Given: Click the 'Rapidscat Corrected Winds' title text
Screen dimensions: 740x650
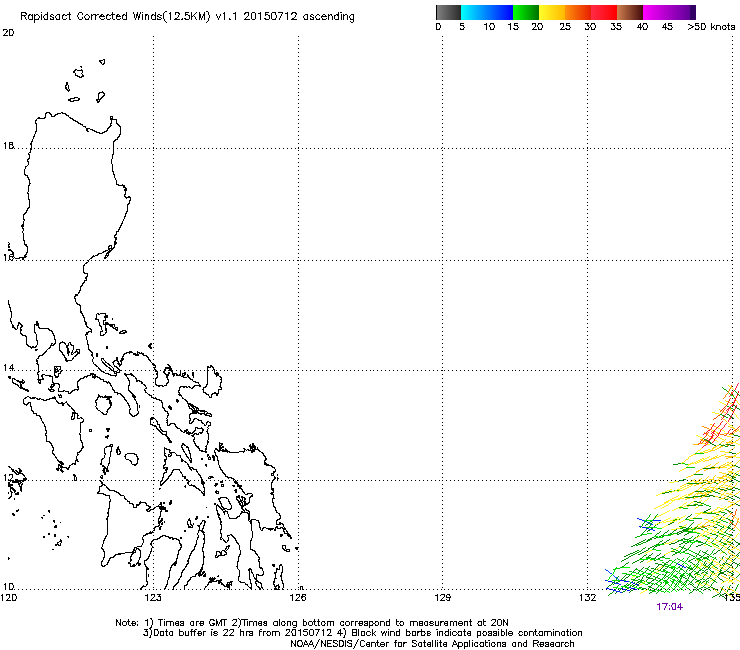Looking at the screenshot, I should coord(115,17).
